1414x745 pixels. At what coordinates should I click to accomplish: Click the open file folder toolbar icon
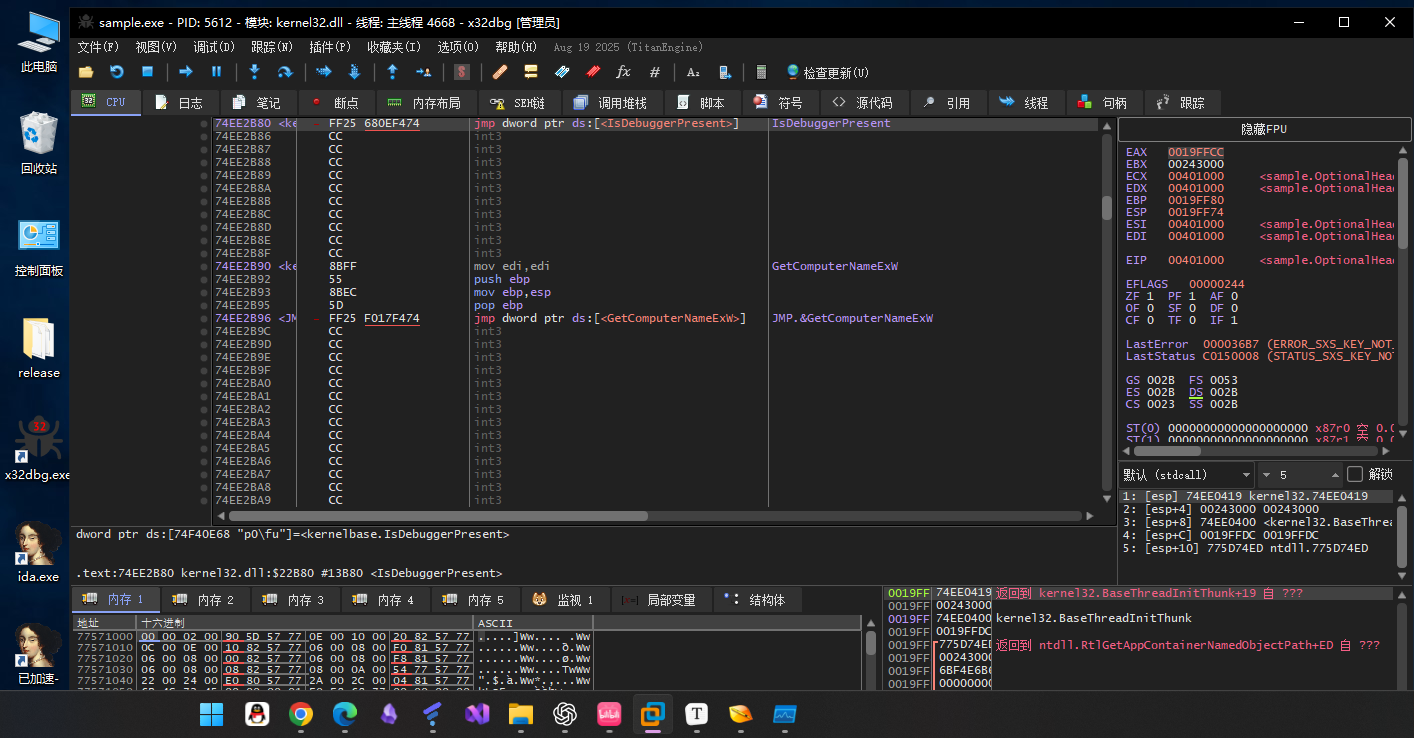pos(86,72)
